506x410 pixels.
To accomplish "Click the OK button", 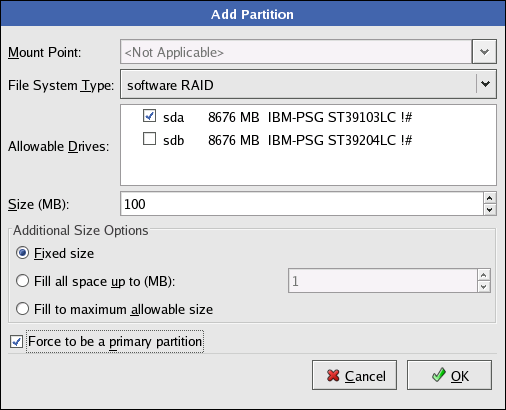I will click(449, 375).
